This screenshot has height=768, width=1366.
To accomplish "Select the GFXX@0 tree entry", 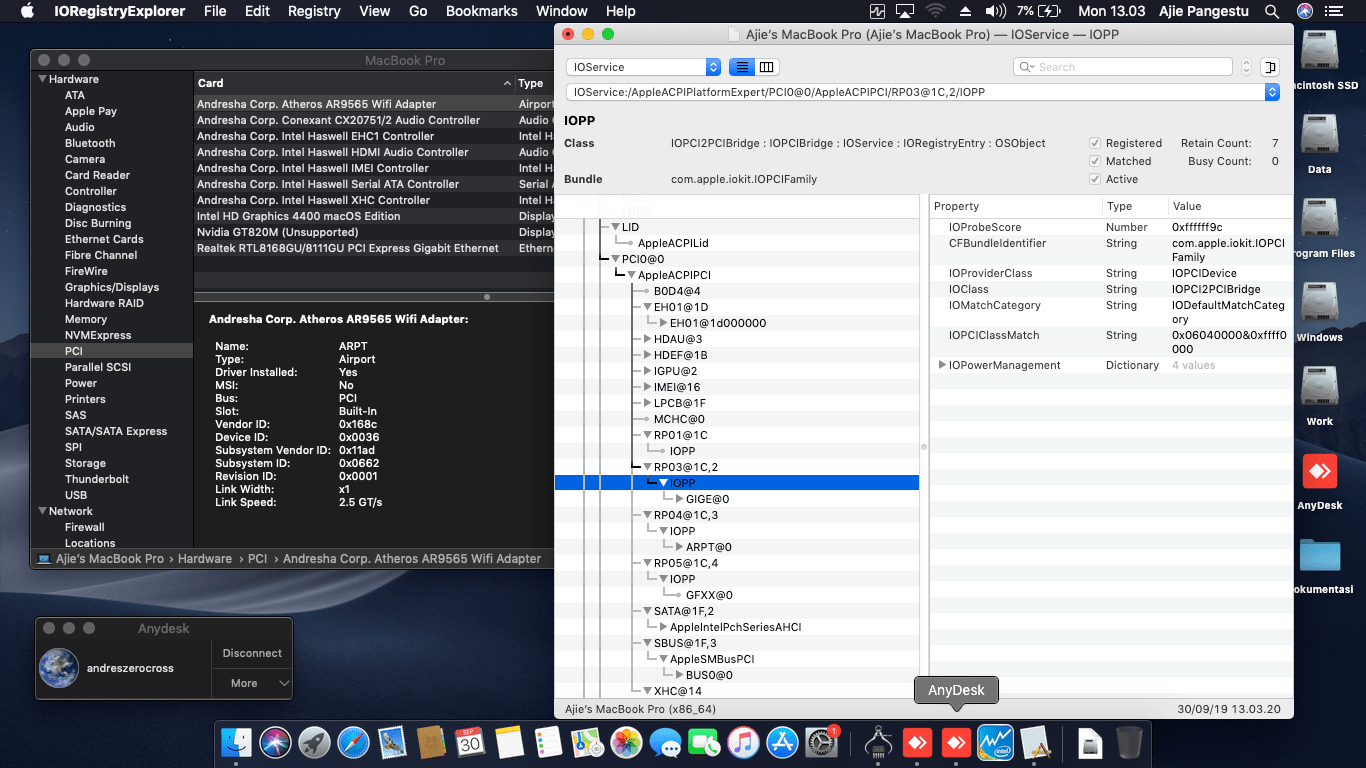I will [709, 595].
